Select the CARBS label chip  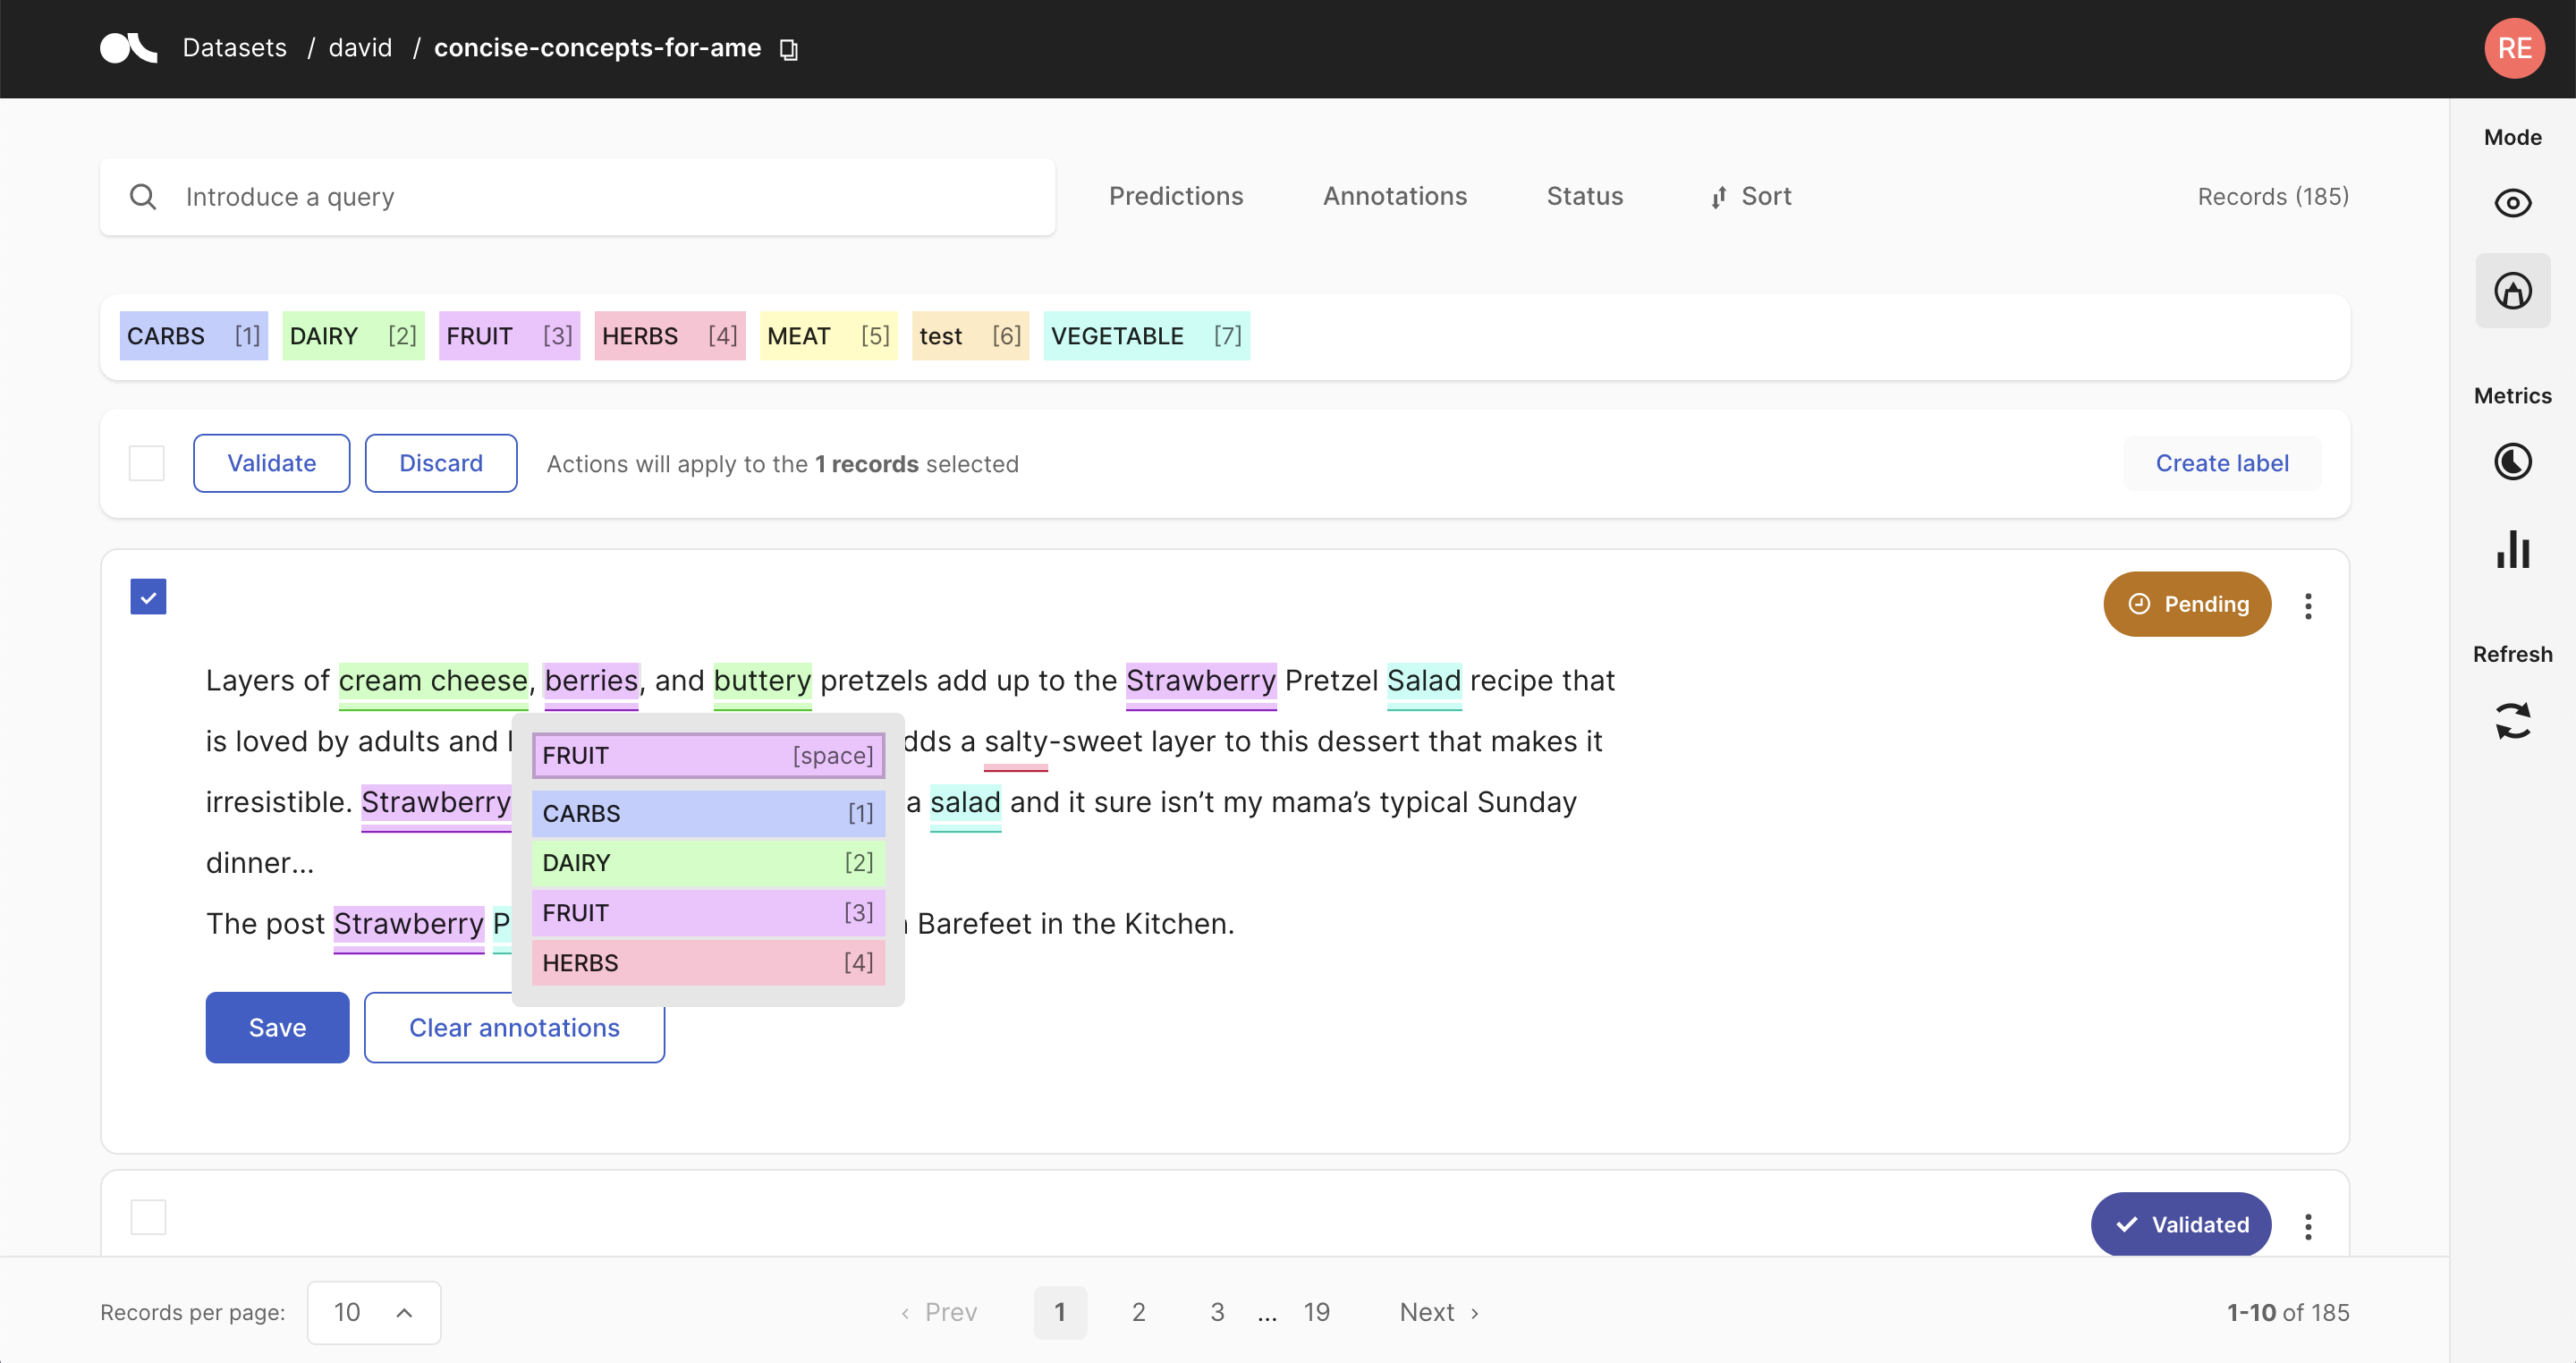pos(194,336)
